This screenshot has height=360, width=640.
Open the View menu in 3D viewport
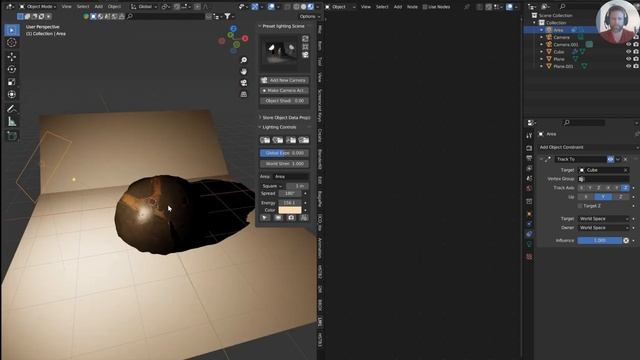point(67,7)
